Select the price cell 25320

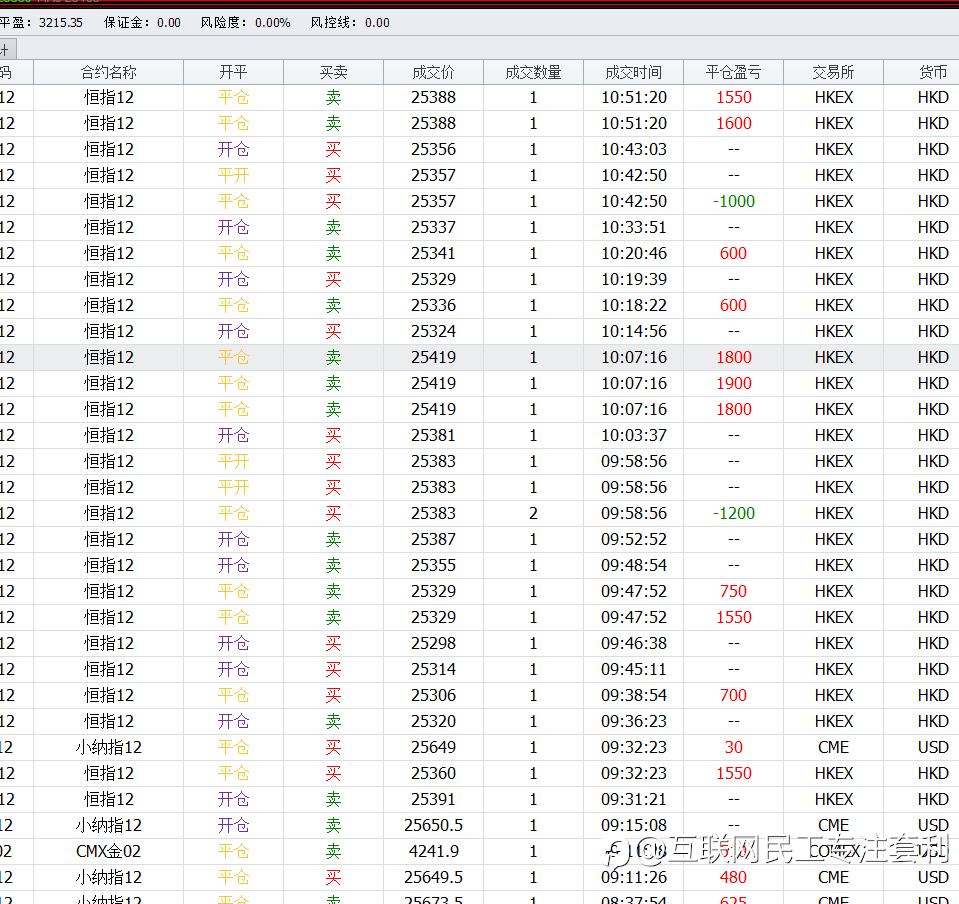click(x=434, y=721)
